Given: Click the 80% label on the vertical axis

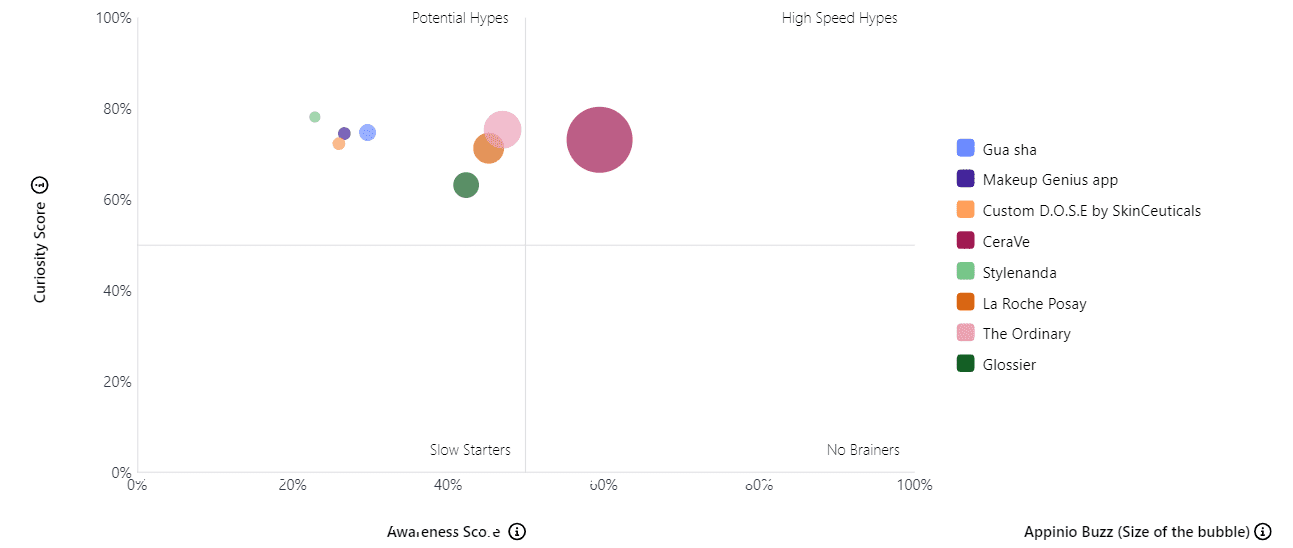Looking at the screenshot, I should pos(116,109).
